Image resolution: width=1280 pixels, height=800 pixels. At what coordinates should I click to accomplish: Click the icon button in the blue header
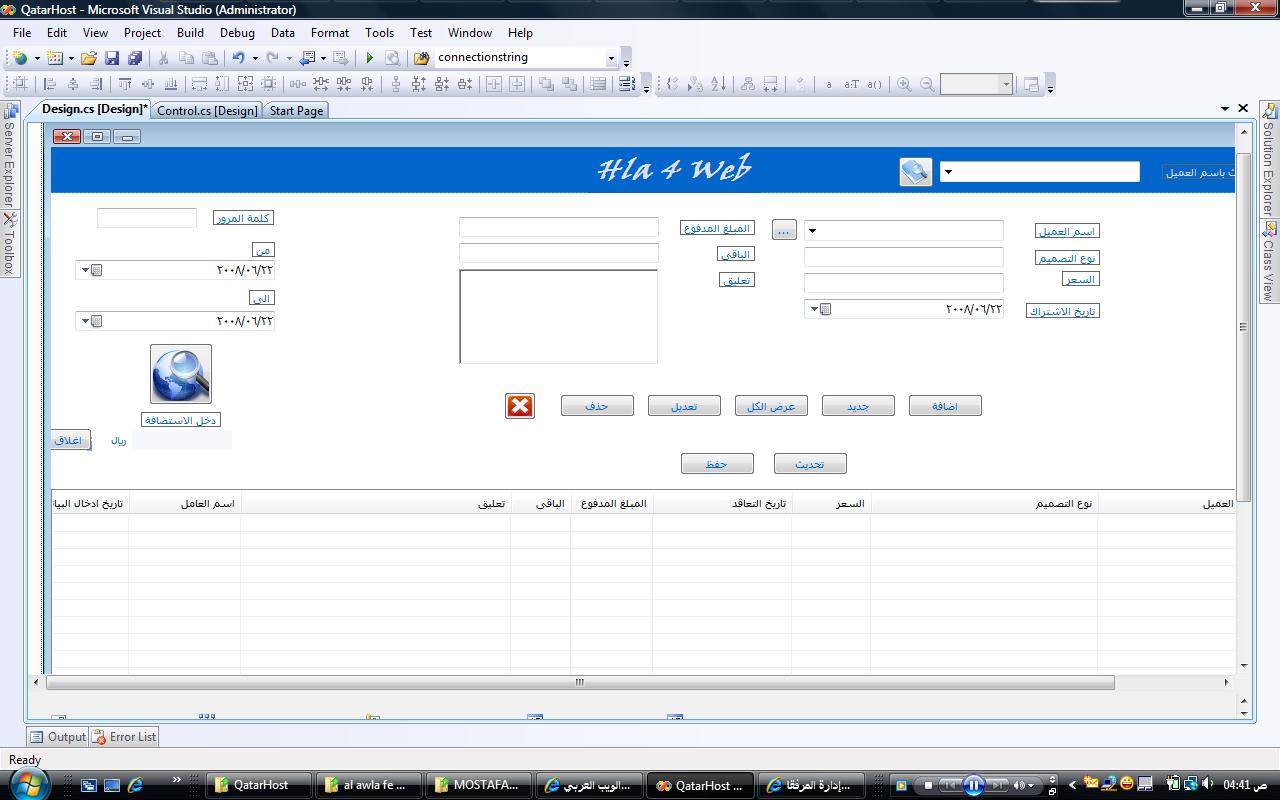click(915, 172)
